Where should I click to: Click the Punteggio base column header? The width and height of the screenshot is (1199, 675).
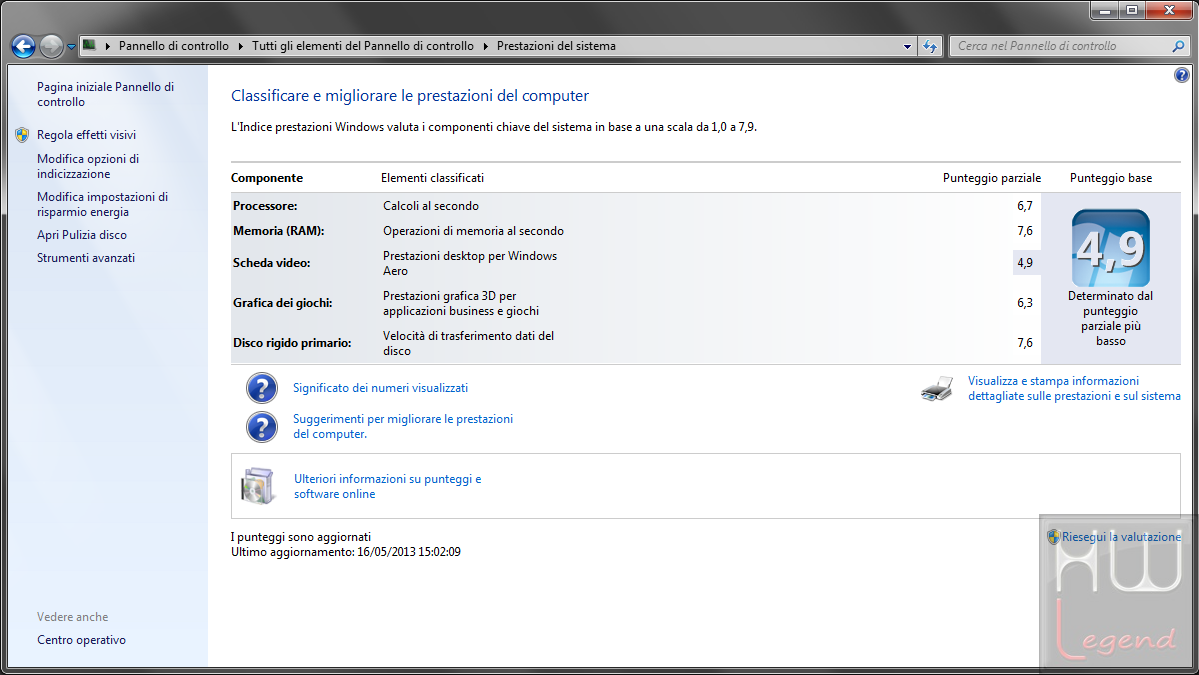click(1110, 178)
